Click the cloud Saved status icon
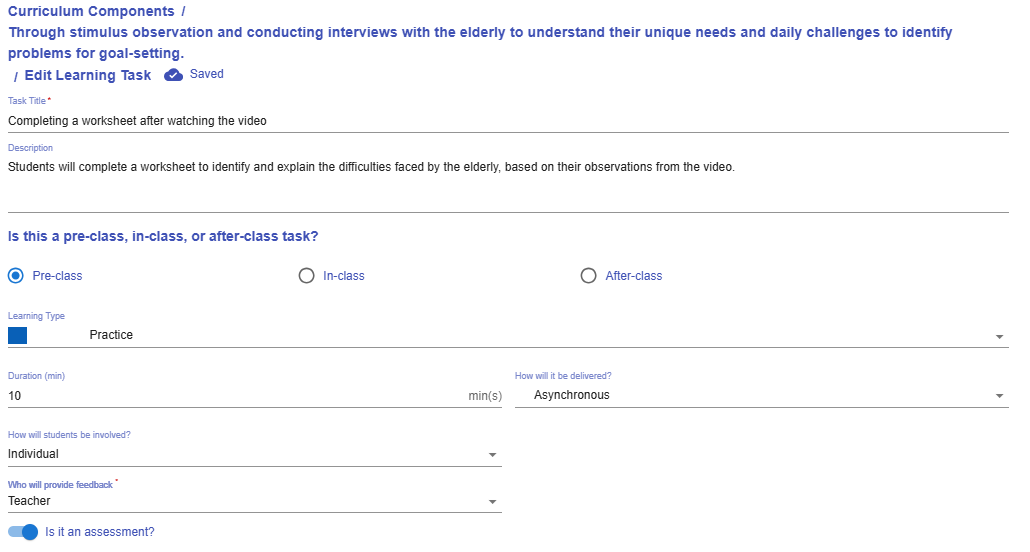This screenshot has width=1030, height=552. (173, 75)
